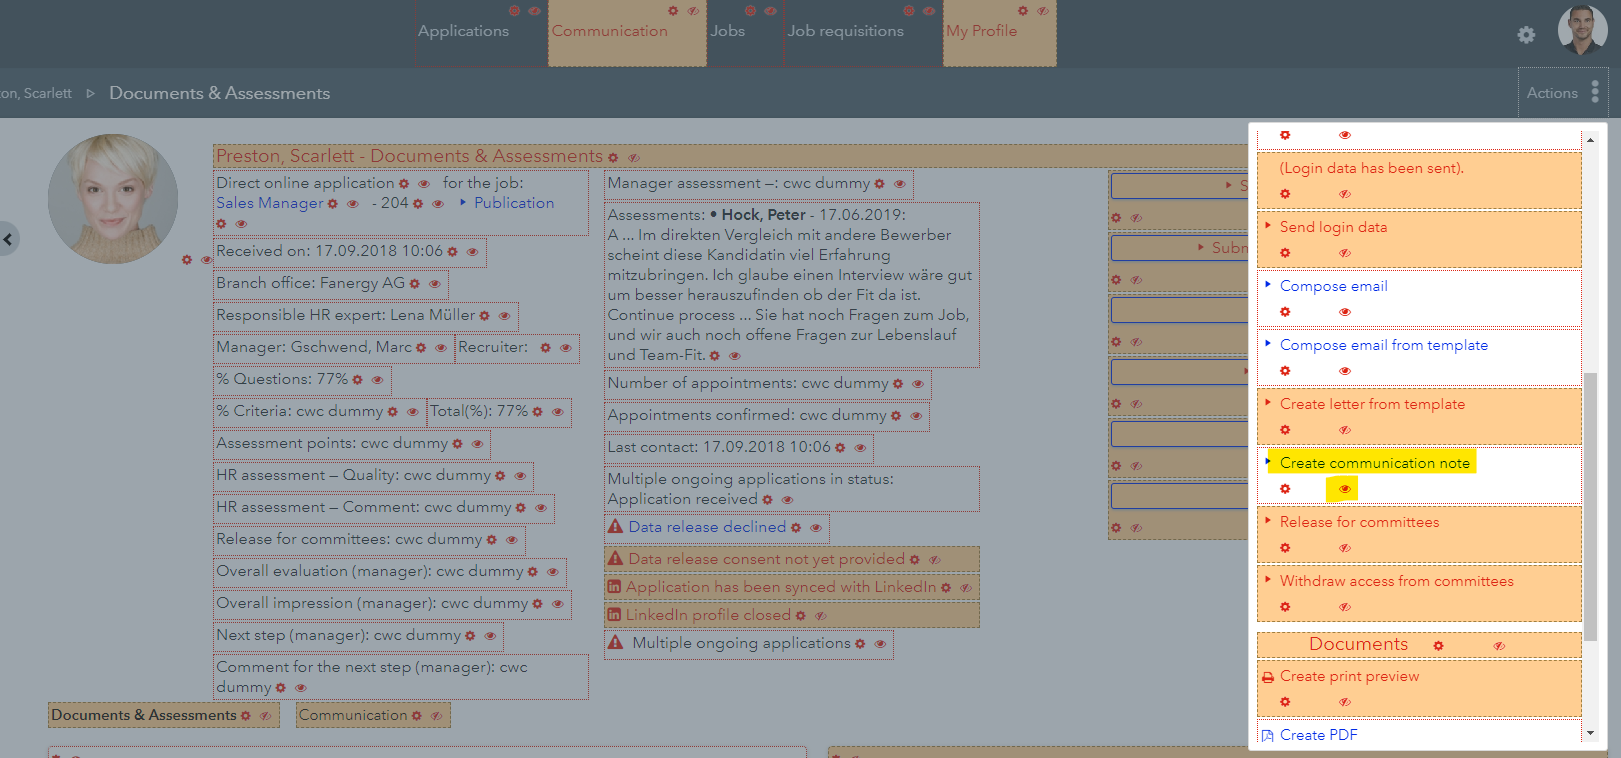Click gear icon on Communication nav tab
The height and width of the screenshot is (758, 1621).
(x=673, y=11)
